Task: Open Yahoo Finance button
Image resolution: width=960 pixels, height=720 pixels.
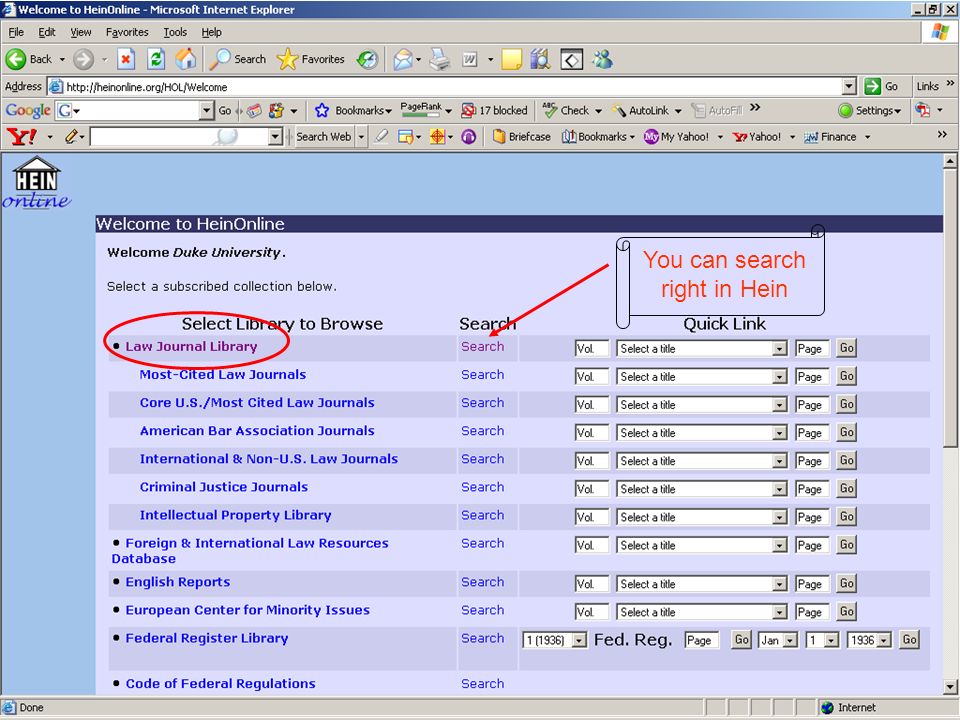Action: [x=831, y=137]
